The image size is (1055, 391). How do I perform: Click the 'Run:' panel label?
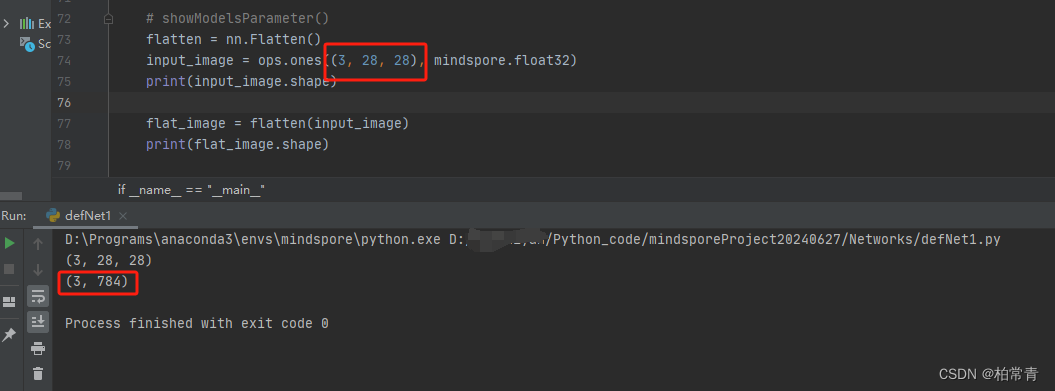point(13,216)
